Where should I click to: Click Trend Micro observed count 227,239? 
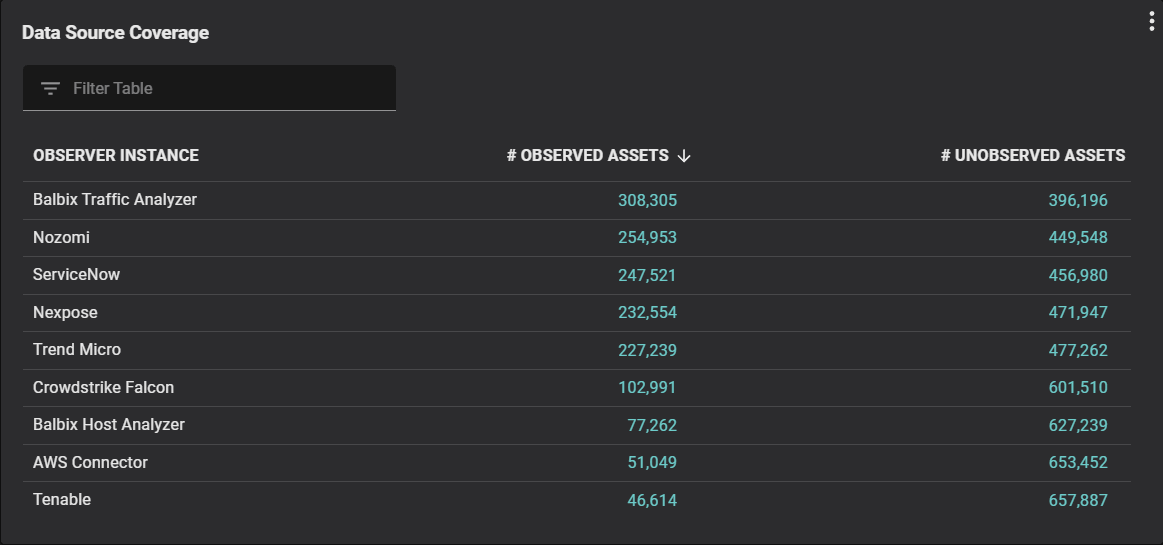tap(647, 350)
